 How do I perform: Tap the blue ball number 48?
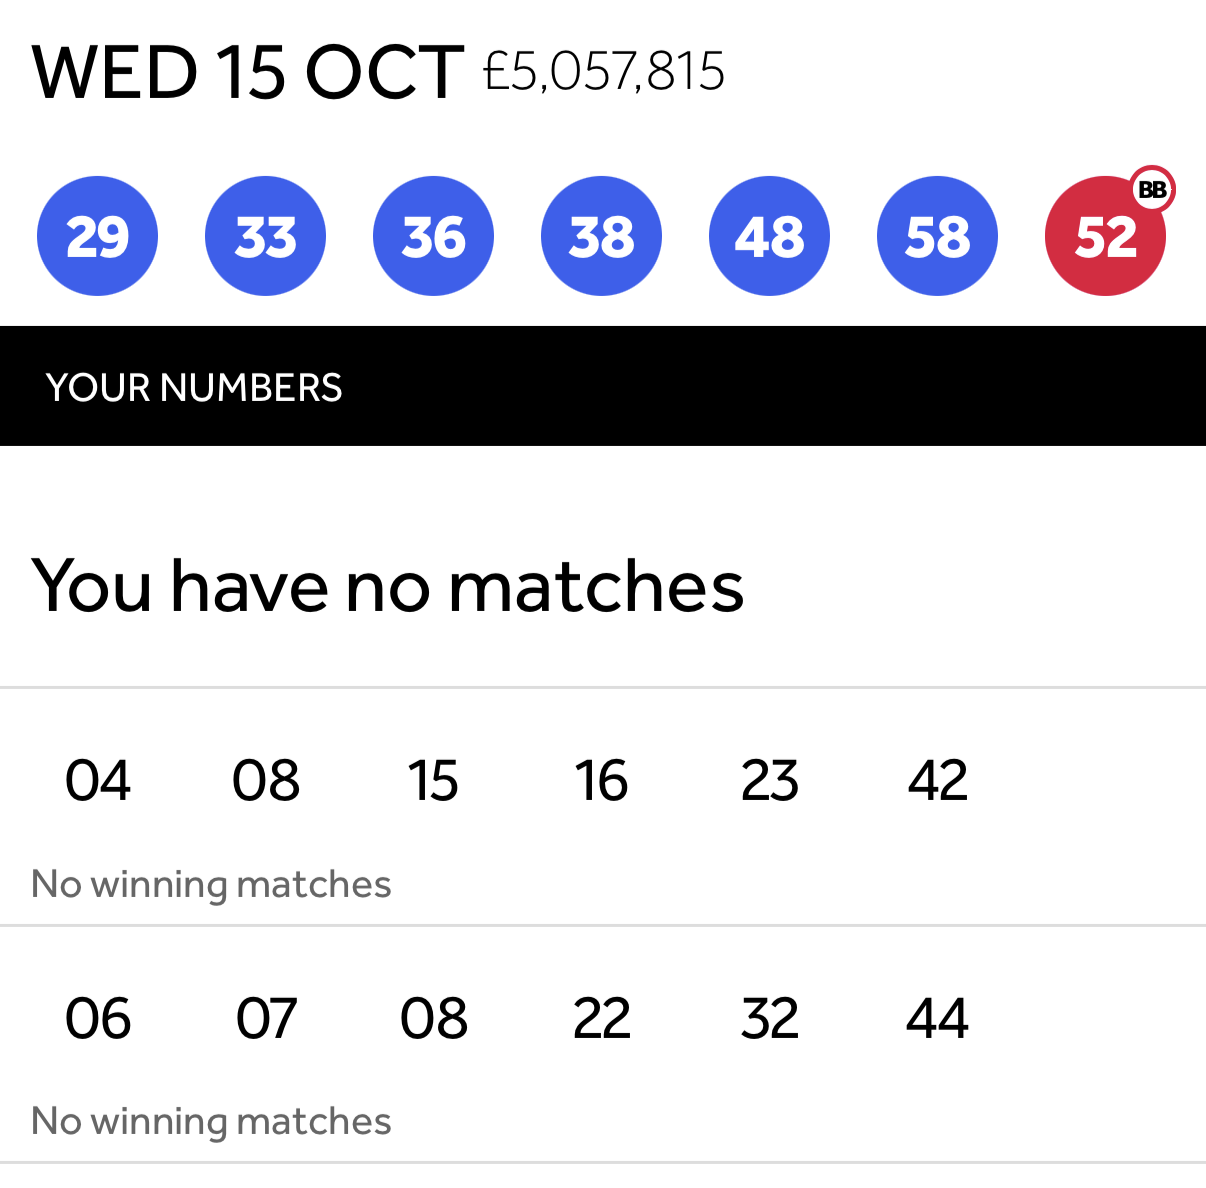[x=769, y=236]
